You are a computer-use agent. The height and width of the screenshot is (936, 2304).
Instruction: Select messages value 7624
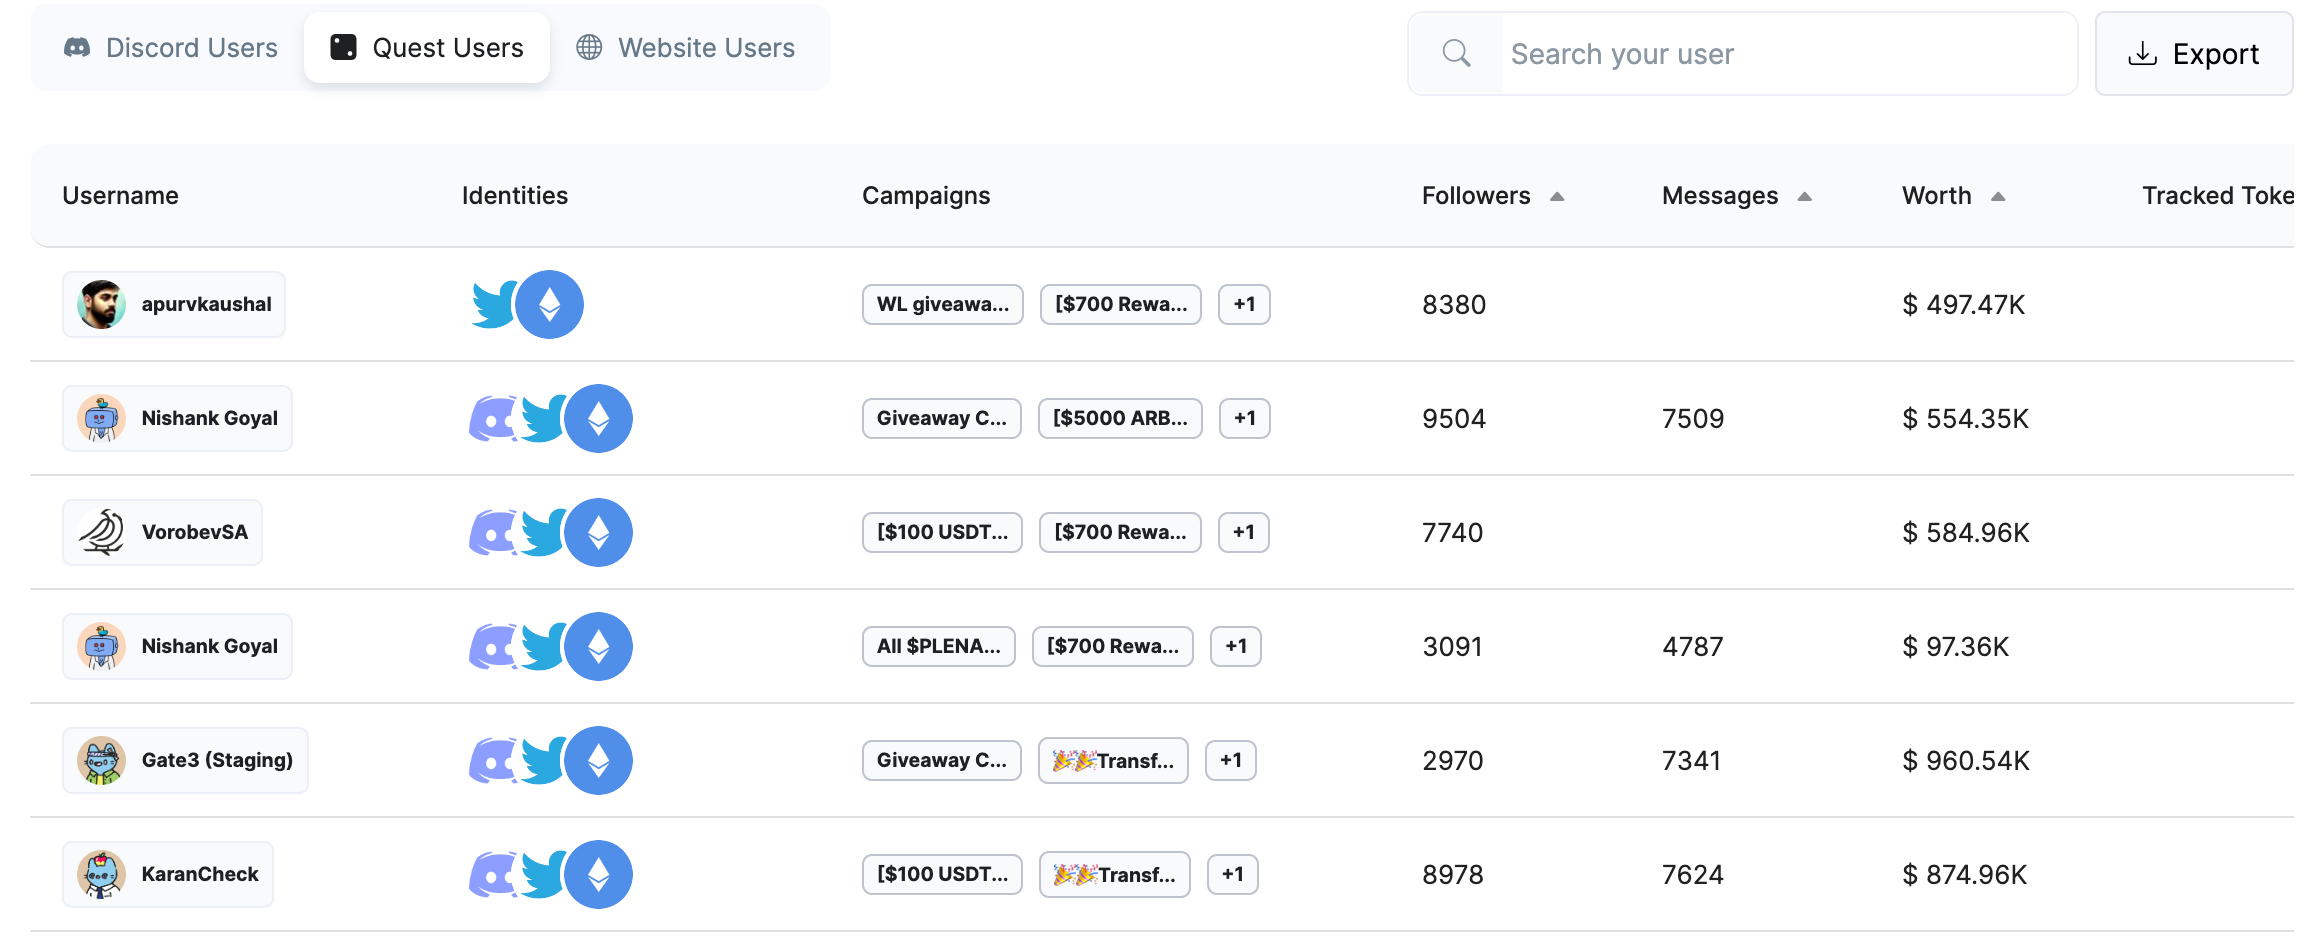1693,874
